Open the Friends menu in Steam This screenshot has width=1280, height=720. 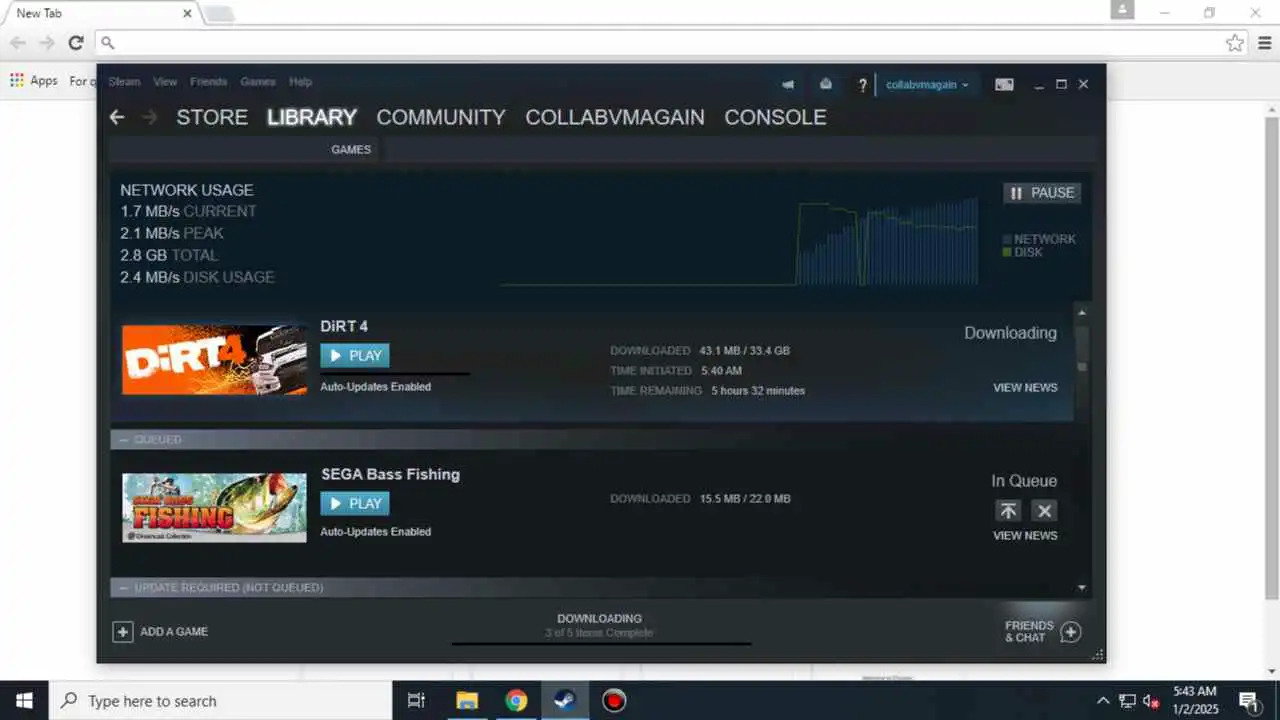[208, 82]
